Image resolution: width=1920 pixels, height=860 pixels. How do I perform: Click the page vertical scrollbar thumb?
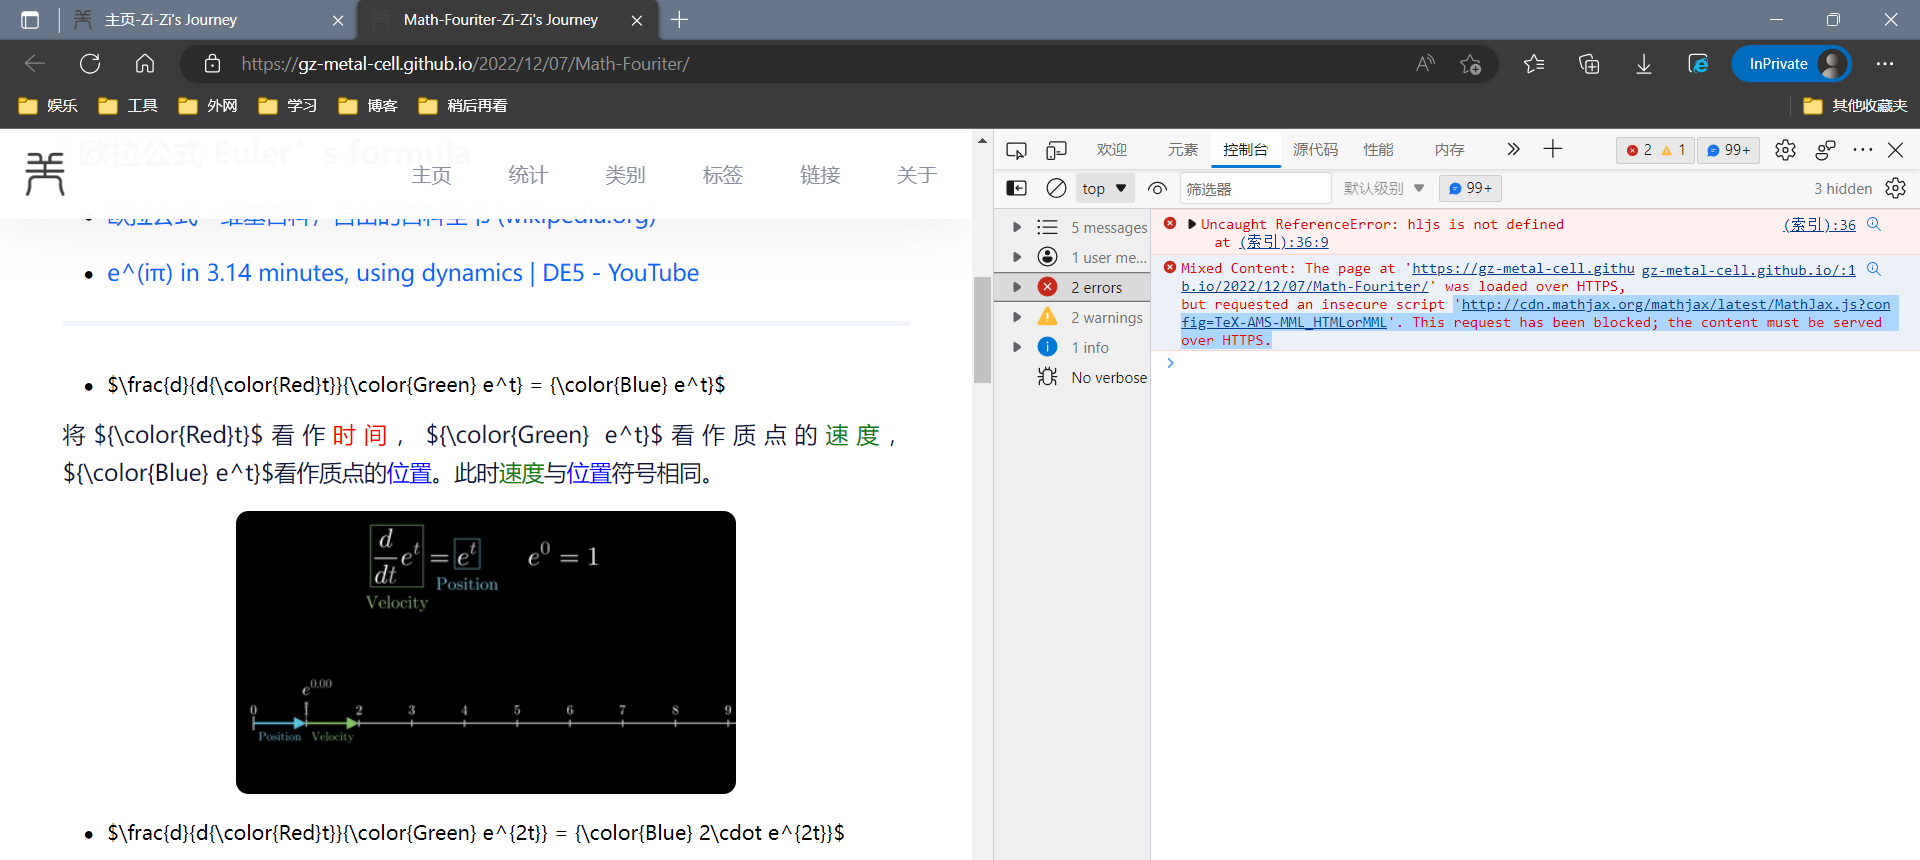[982, 330]
